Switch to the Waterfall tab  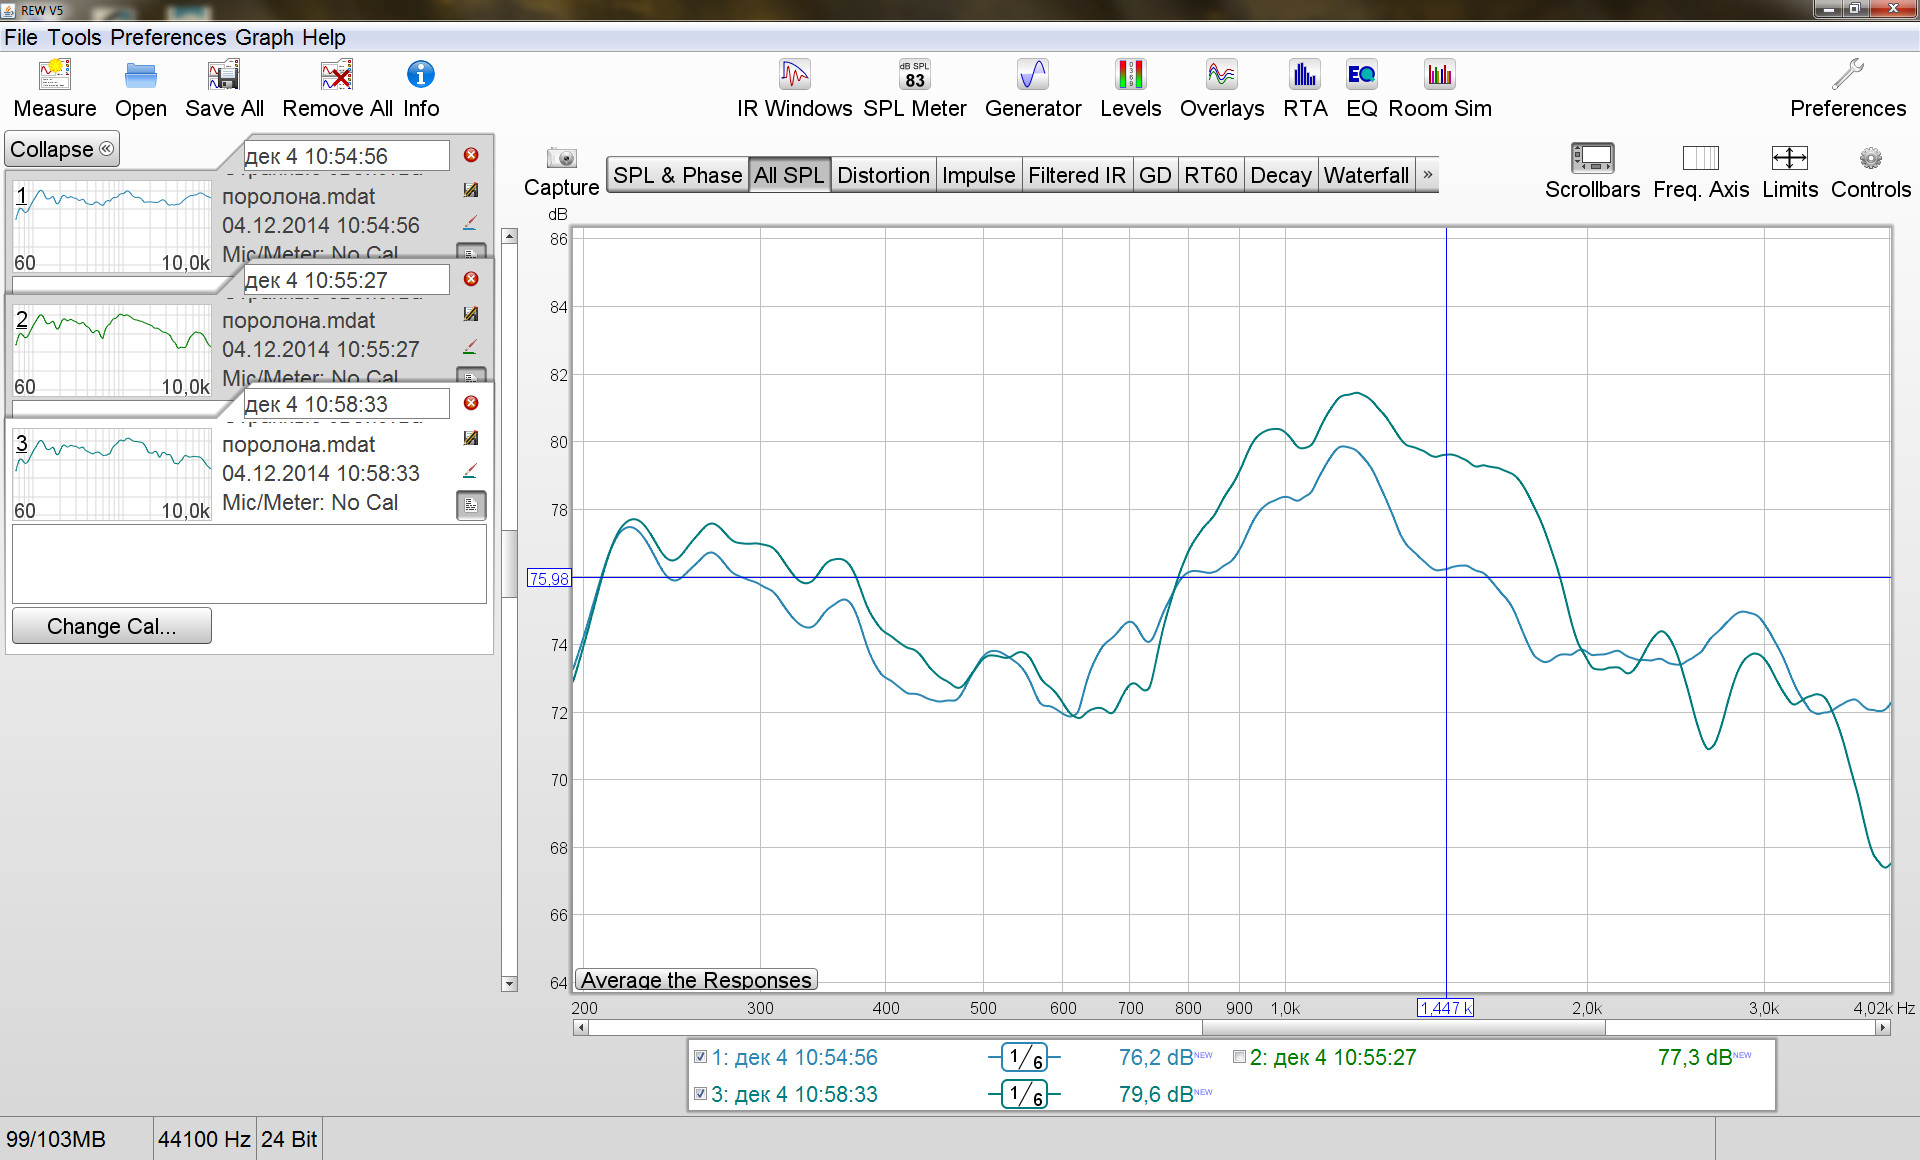(1365, 175)
